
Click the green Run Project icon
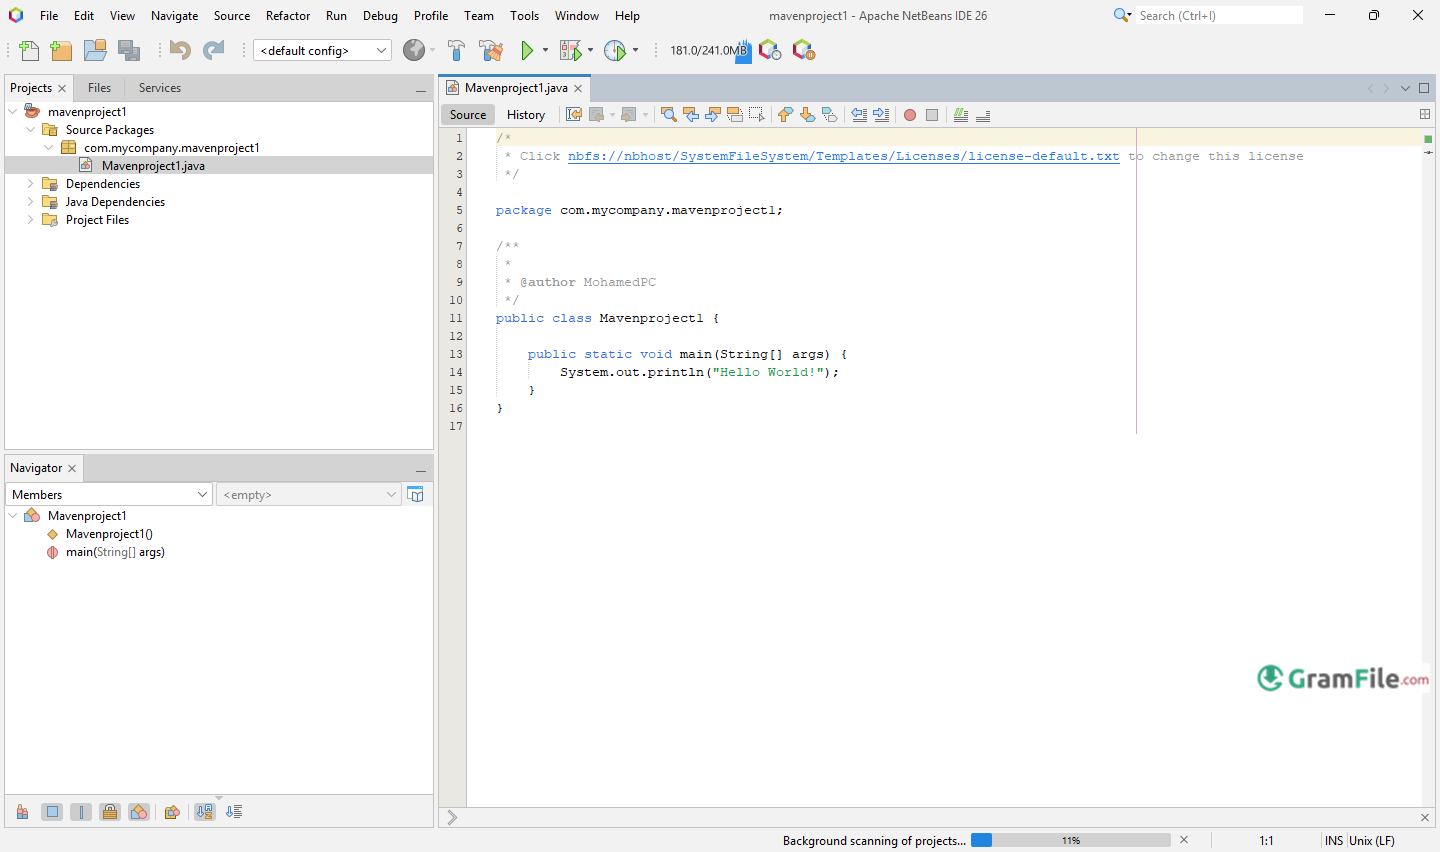(x=527, y=50)
